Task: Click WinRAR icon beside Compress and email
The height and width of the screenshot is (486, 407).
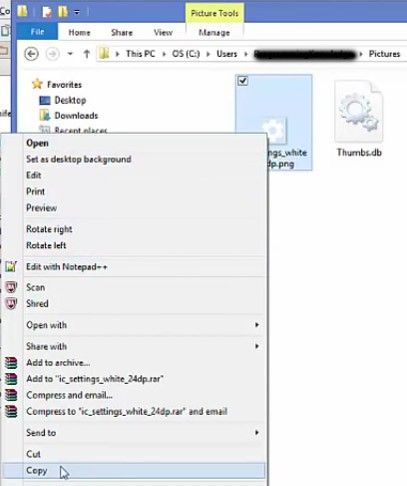Action: (11, 395)
